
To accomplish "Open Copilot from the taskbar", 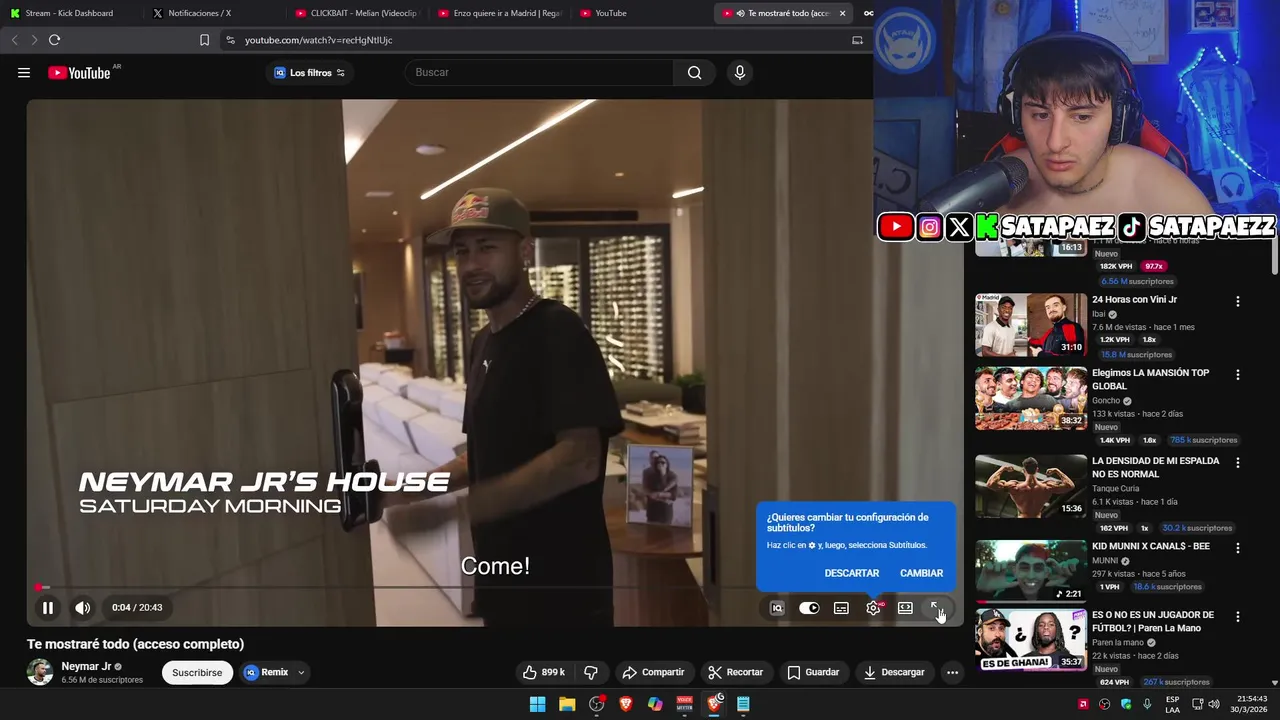I will [x=655, y=704].
